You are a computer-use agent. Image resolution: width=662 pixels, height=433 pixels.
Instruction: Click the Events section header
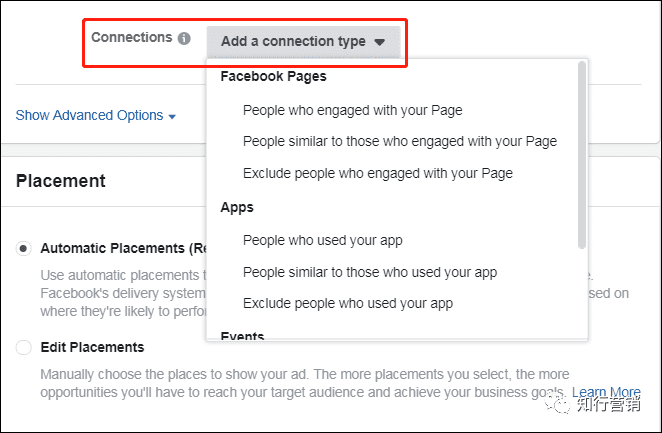coord(241,335)
